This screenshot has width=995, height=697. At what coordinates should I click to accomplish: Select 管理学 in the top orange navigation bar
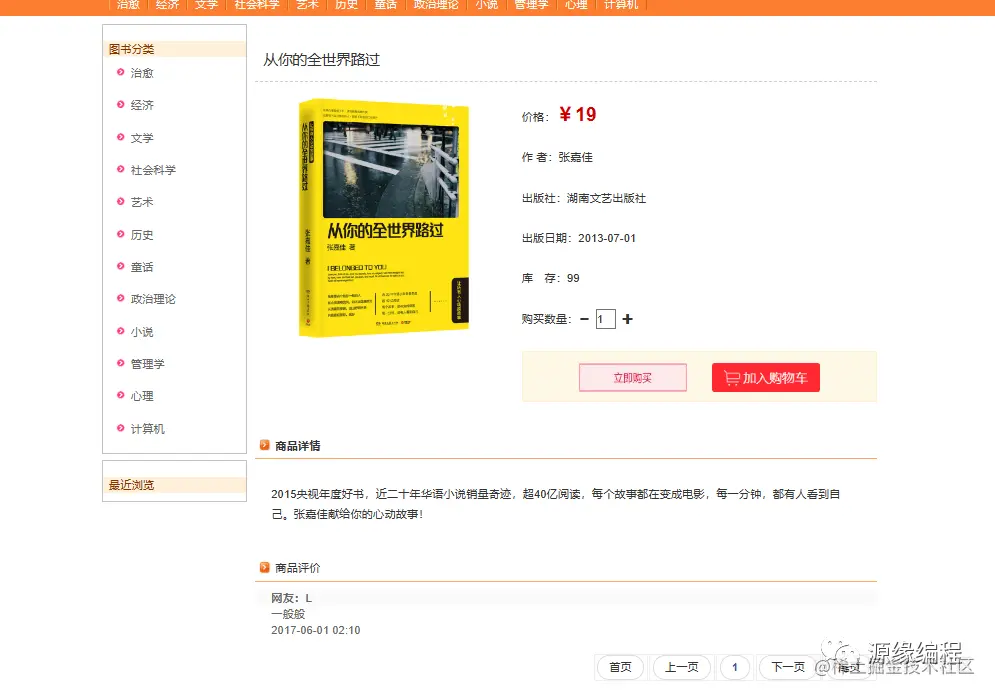pyautogui.click(x=531, y=4)
